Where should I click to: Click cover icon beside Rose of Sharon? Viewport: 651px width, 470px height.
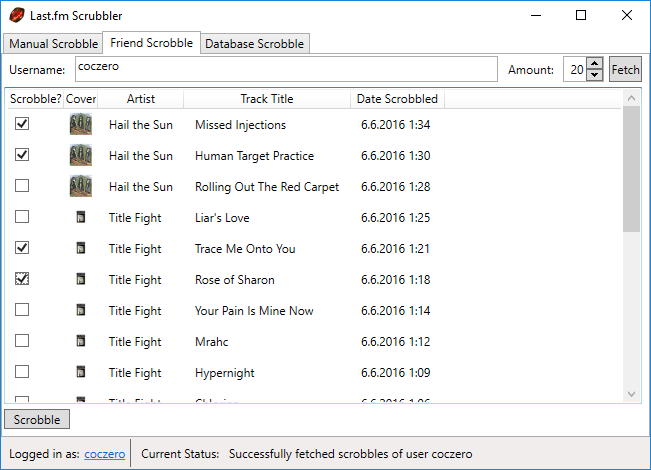[81, 279]
